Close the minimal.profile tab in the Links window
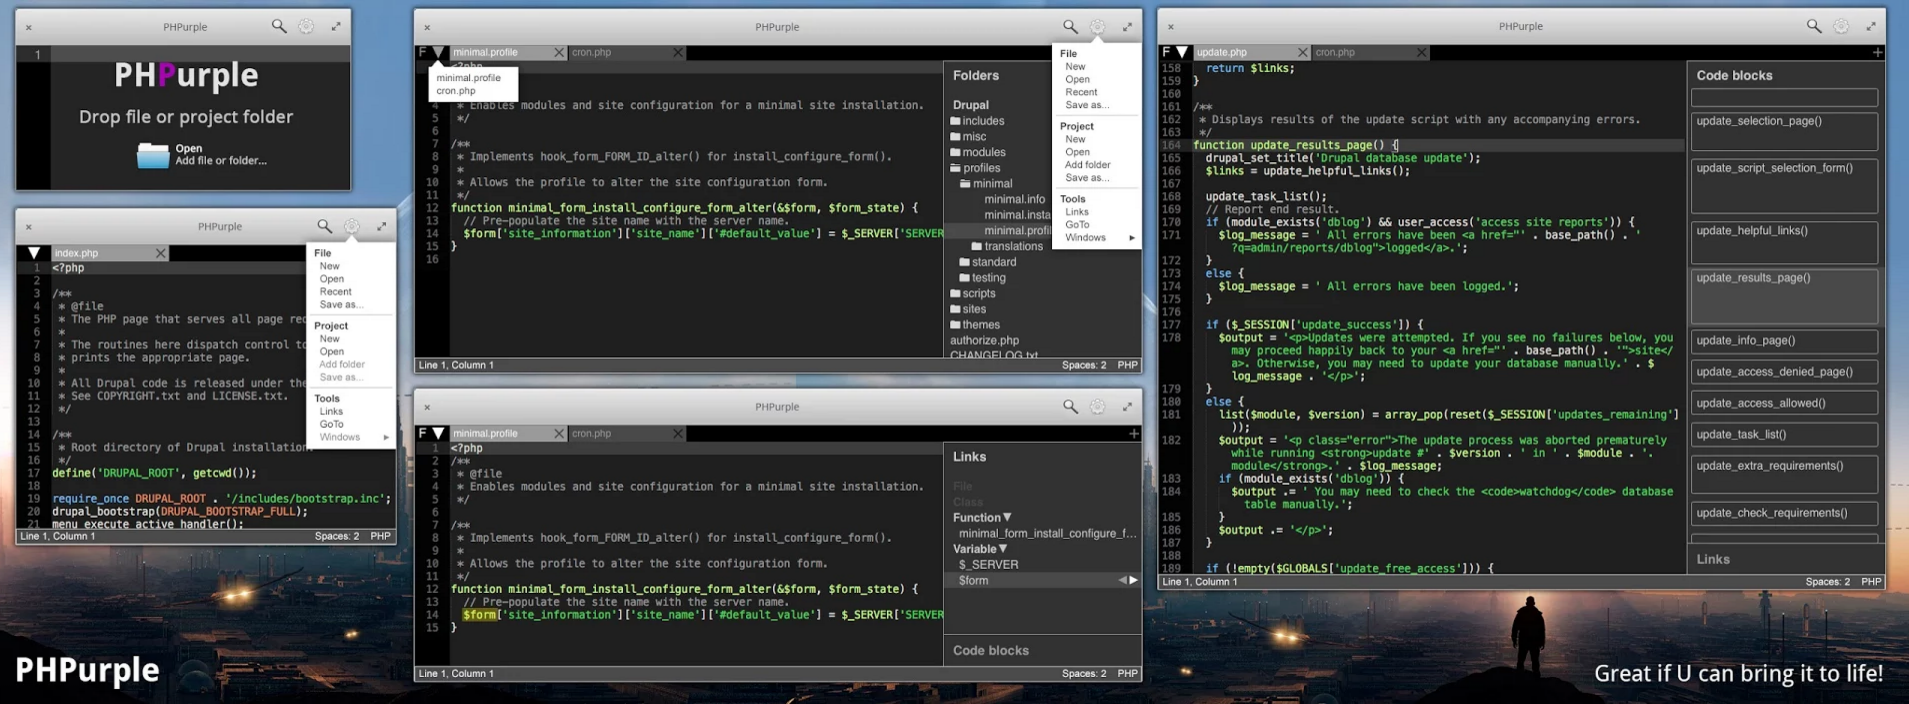Viewport: 1909px width, 704px height. point(559,434)
